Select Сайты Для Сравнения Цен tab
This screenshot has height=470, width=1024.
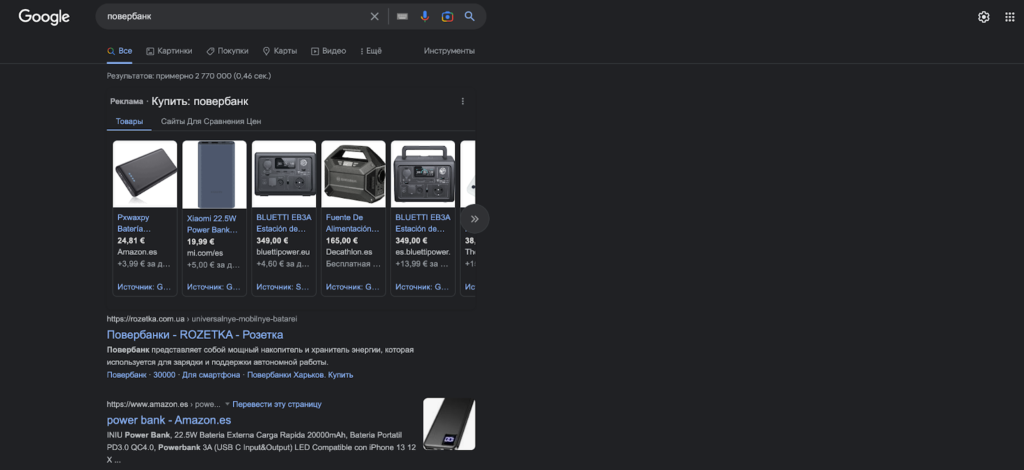tap(211, 121)
